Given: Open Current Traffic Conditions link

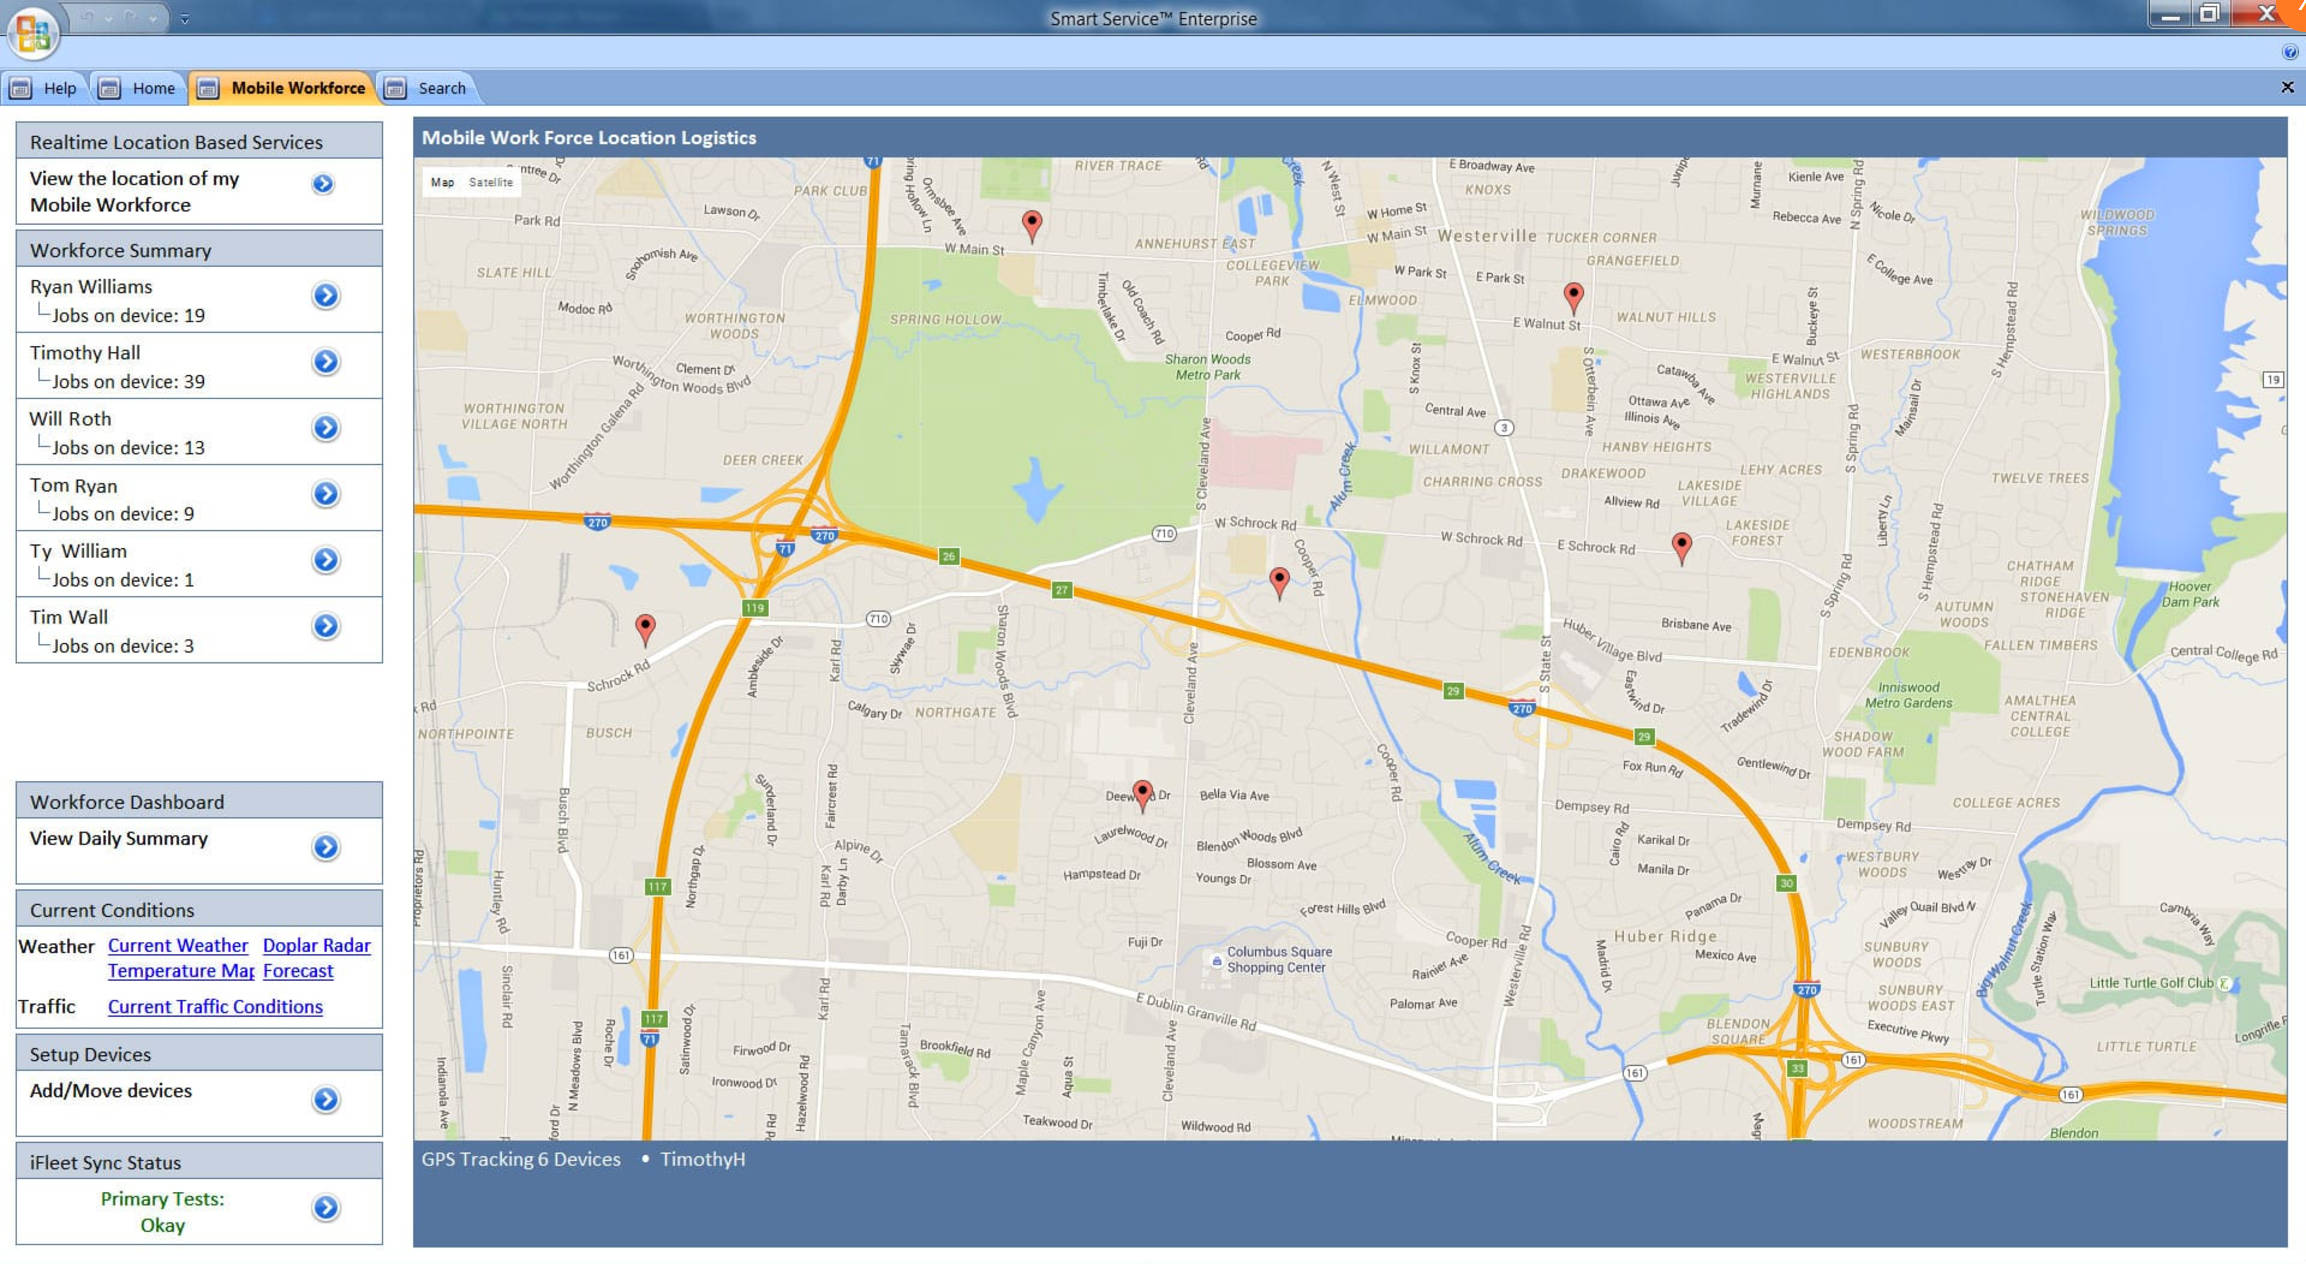Looking at the screenshot, I should (x=215, y=1007).
